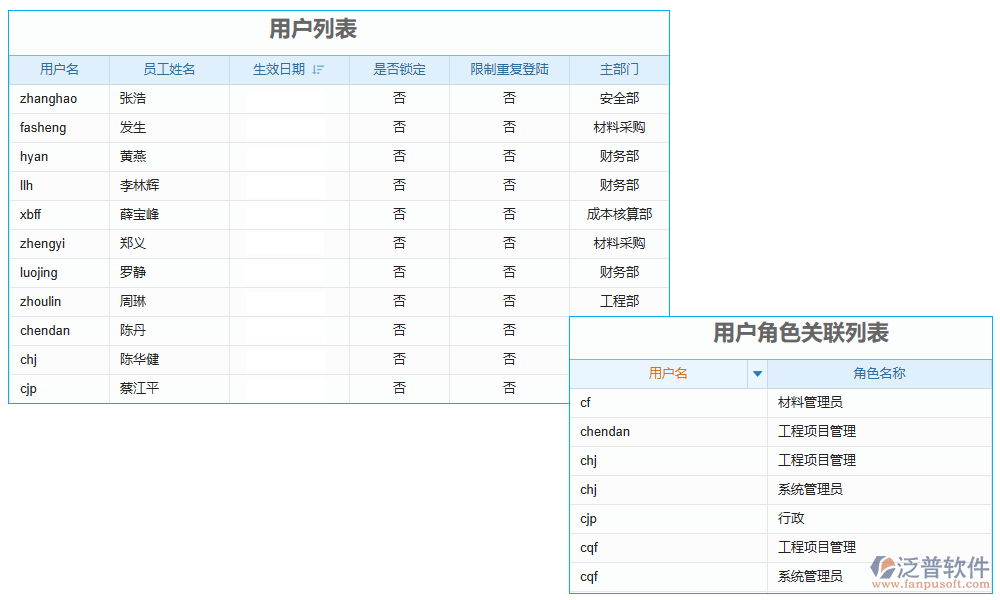Select user fasheng's 材料采购 department cell
The height and width of the screenshot is (600, 1000).
pyautogui.click(x=618, y=127)
